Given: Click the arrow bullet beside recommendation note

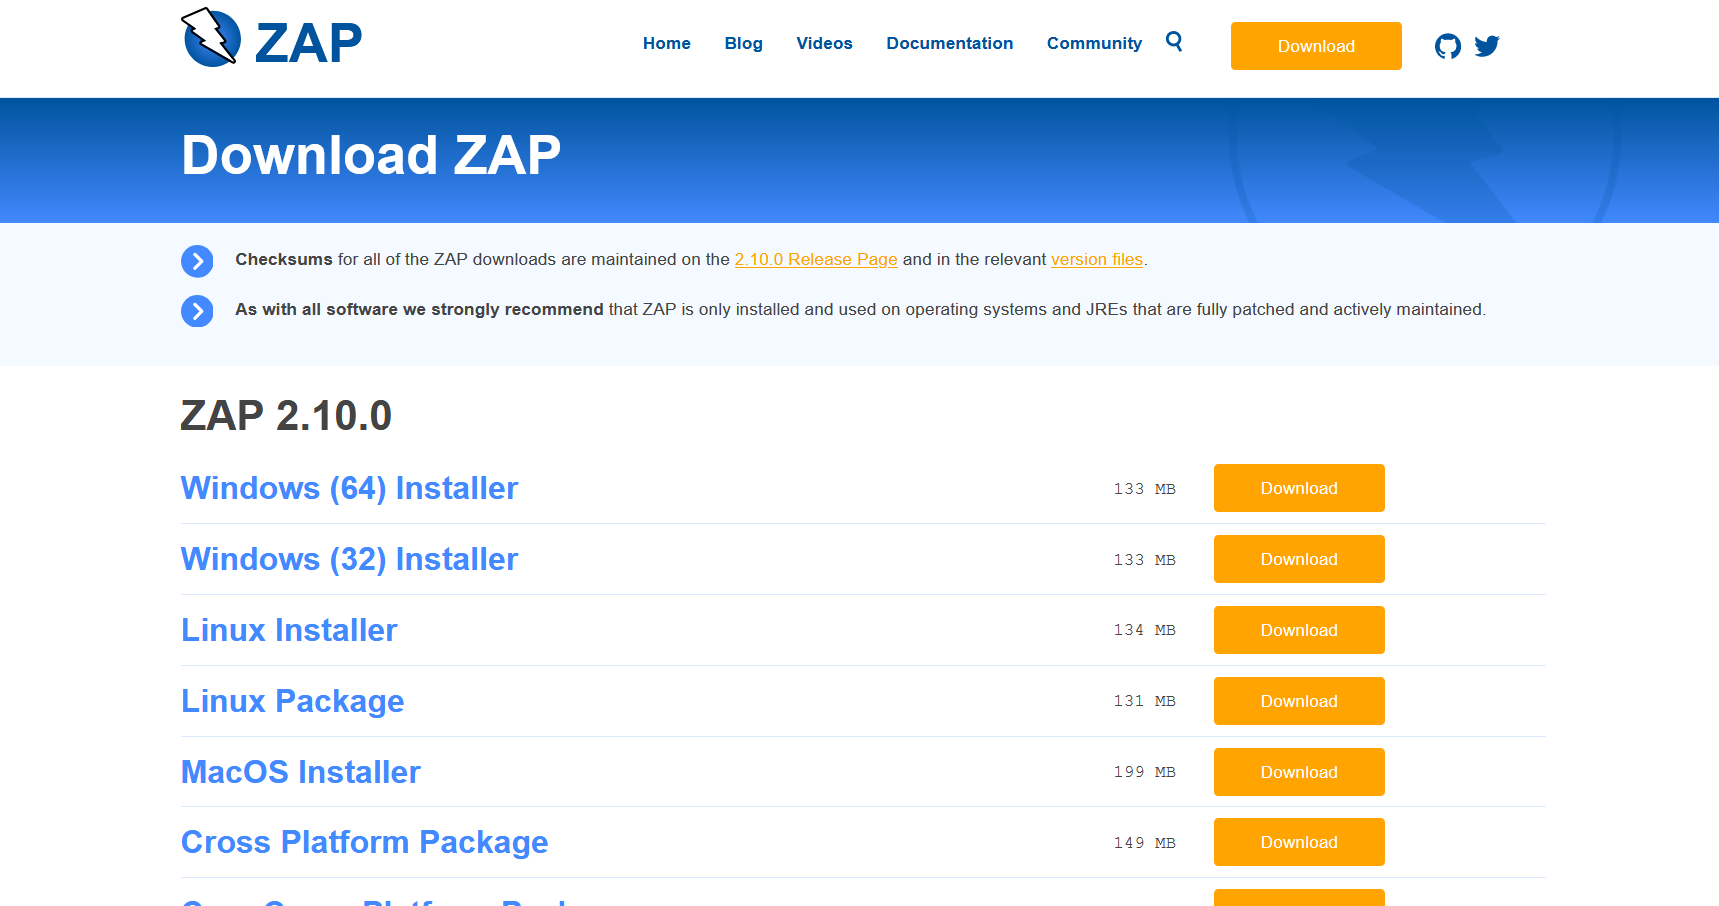Looking at the screenshot, I should point(197,311).
